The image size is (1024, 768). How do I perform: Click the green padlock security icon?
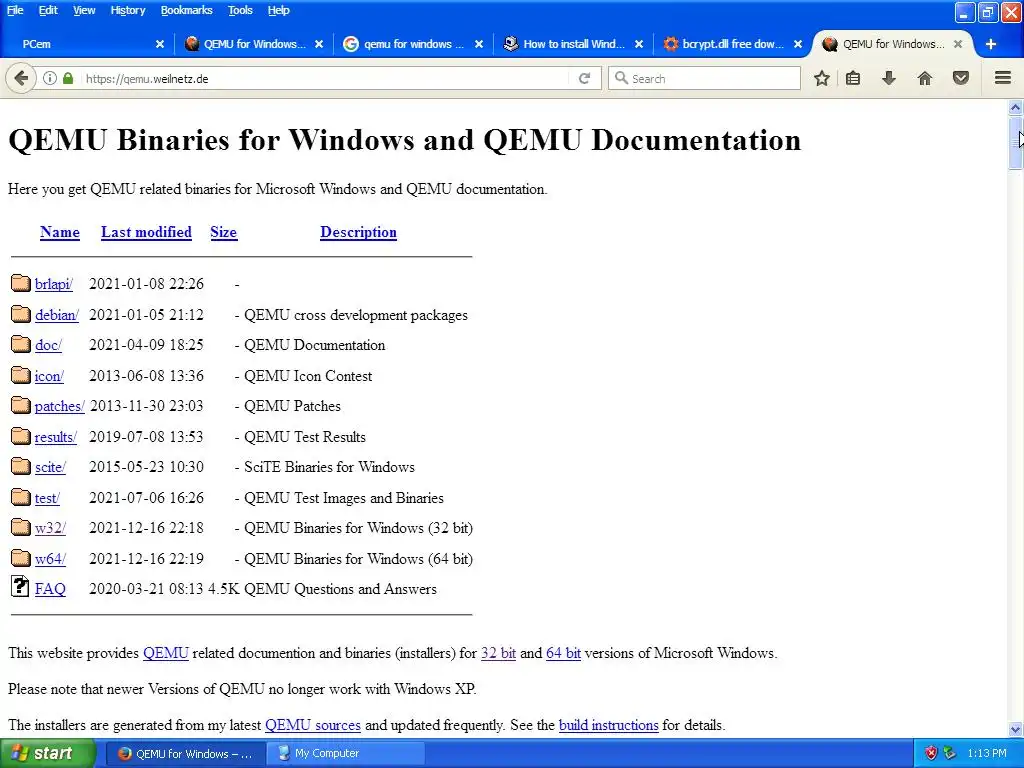coord(68,78)
